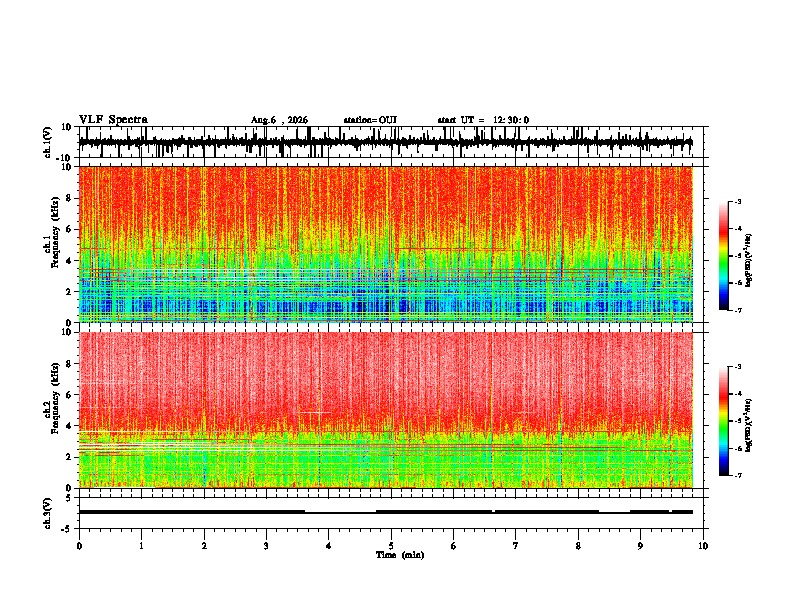Viewport: 792px width, 612px height.
Task: Click the time axis tick label "1"
Action: [x=141, y=546]
